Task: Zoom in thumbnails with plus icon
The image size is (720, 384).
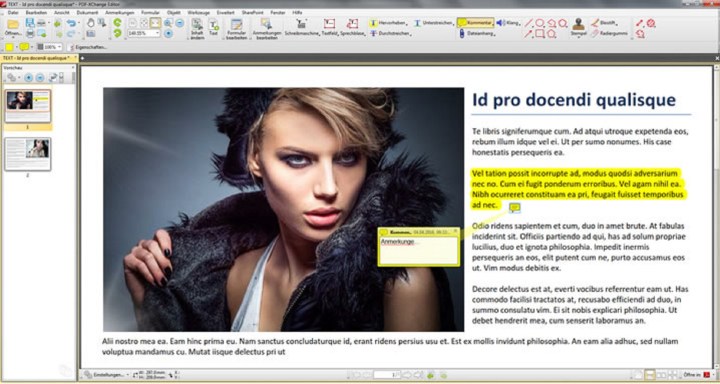Action: click(x=28, y=78)
